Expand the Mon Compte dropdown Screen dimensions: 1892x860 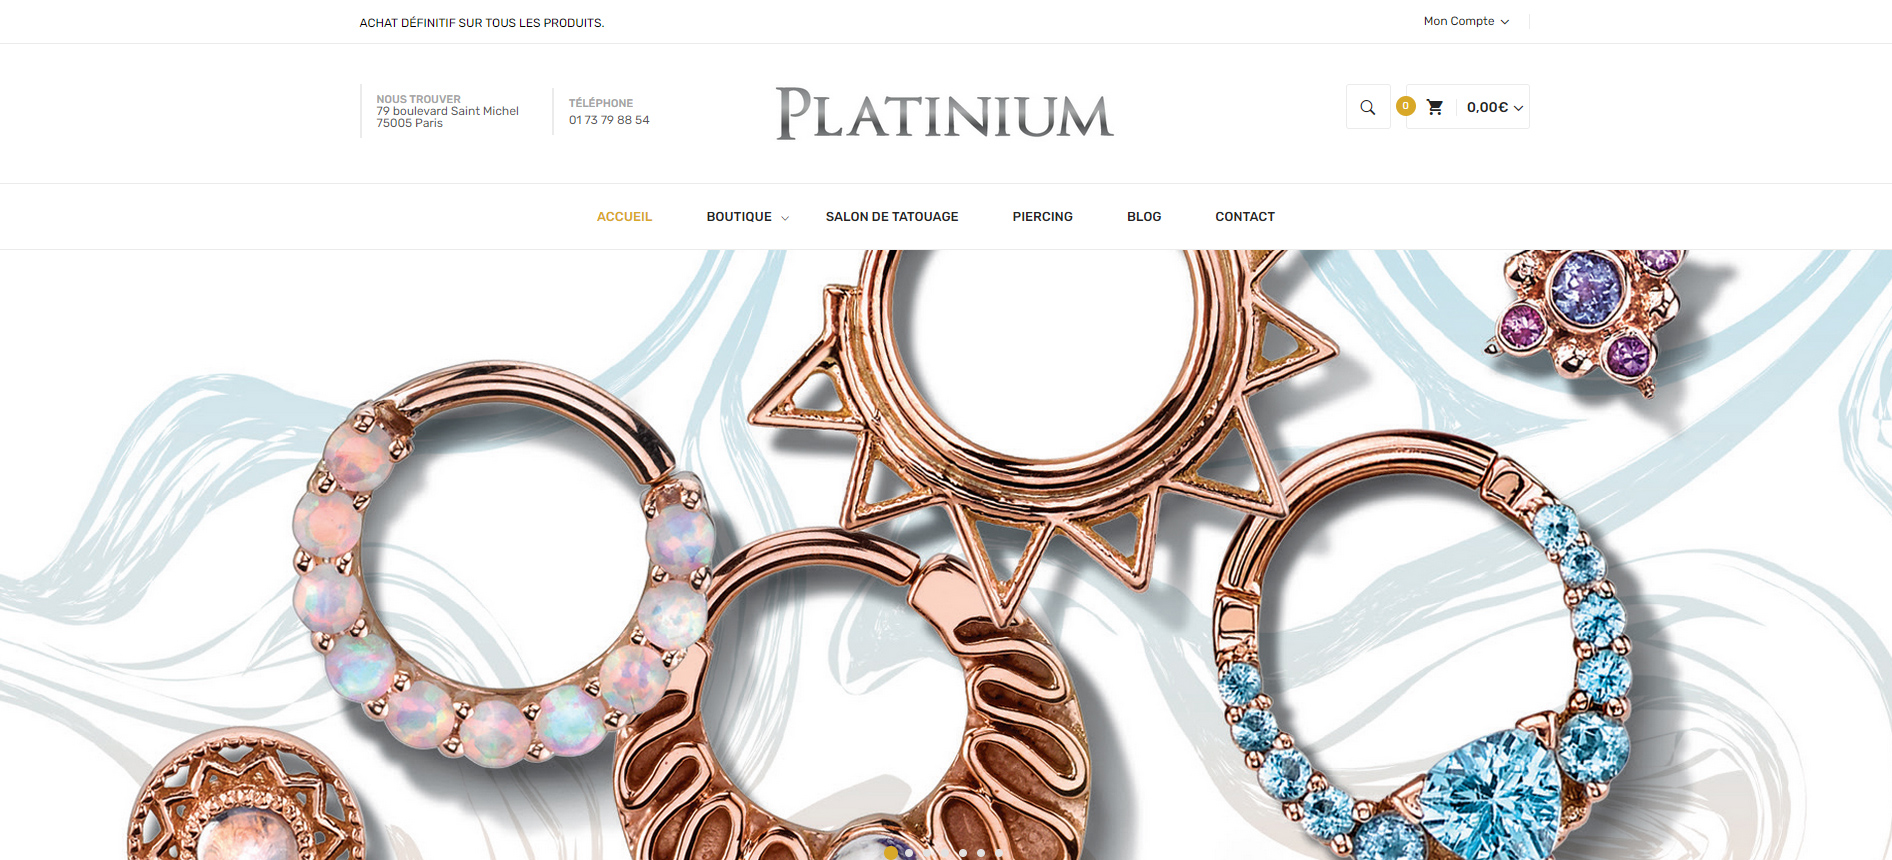pyautogui.click(x=1466, y=21)
